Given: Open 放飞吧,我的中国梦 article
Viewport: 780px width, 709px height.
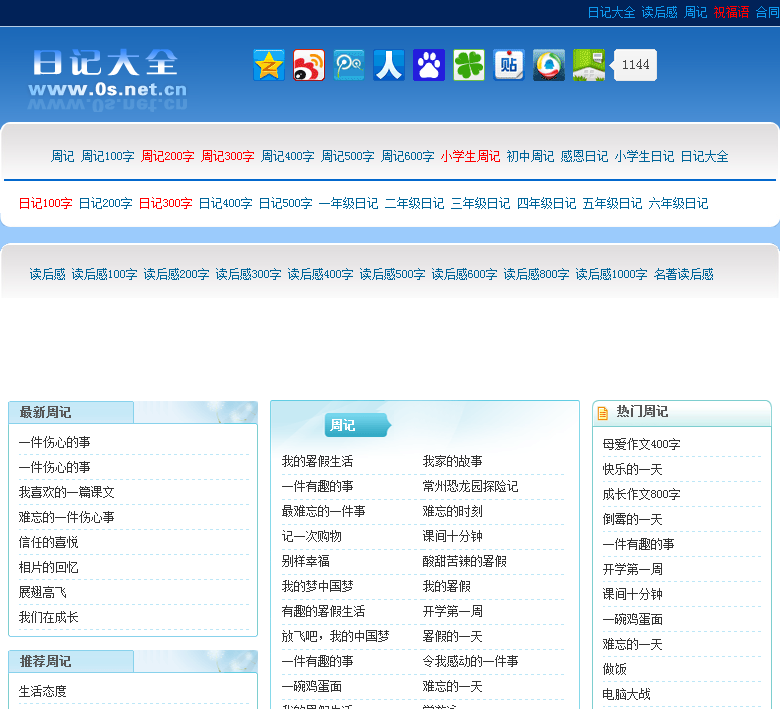Looking at the screenshot, I should (335, 636).
